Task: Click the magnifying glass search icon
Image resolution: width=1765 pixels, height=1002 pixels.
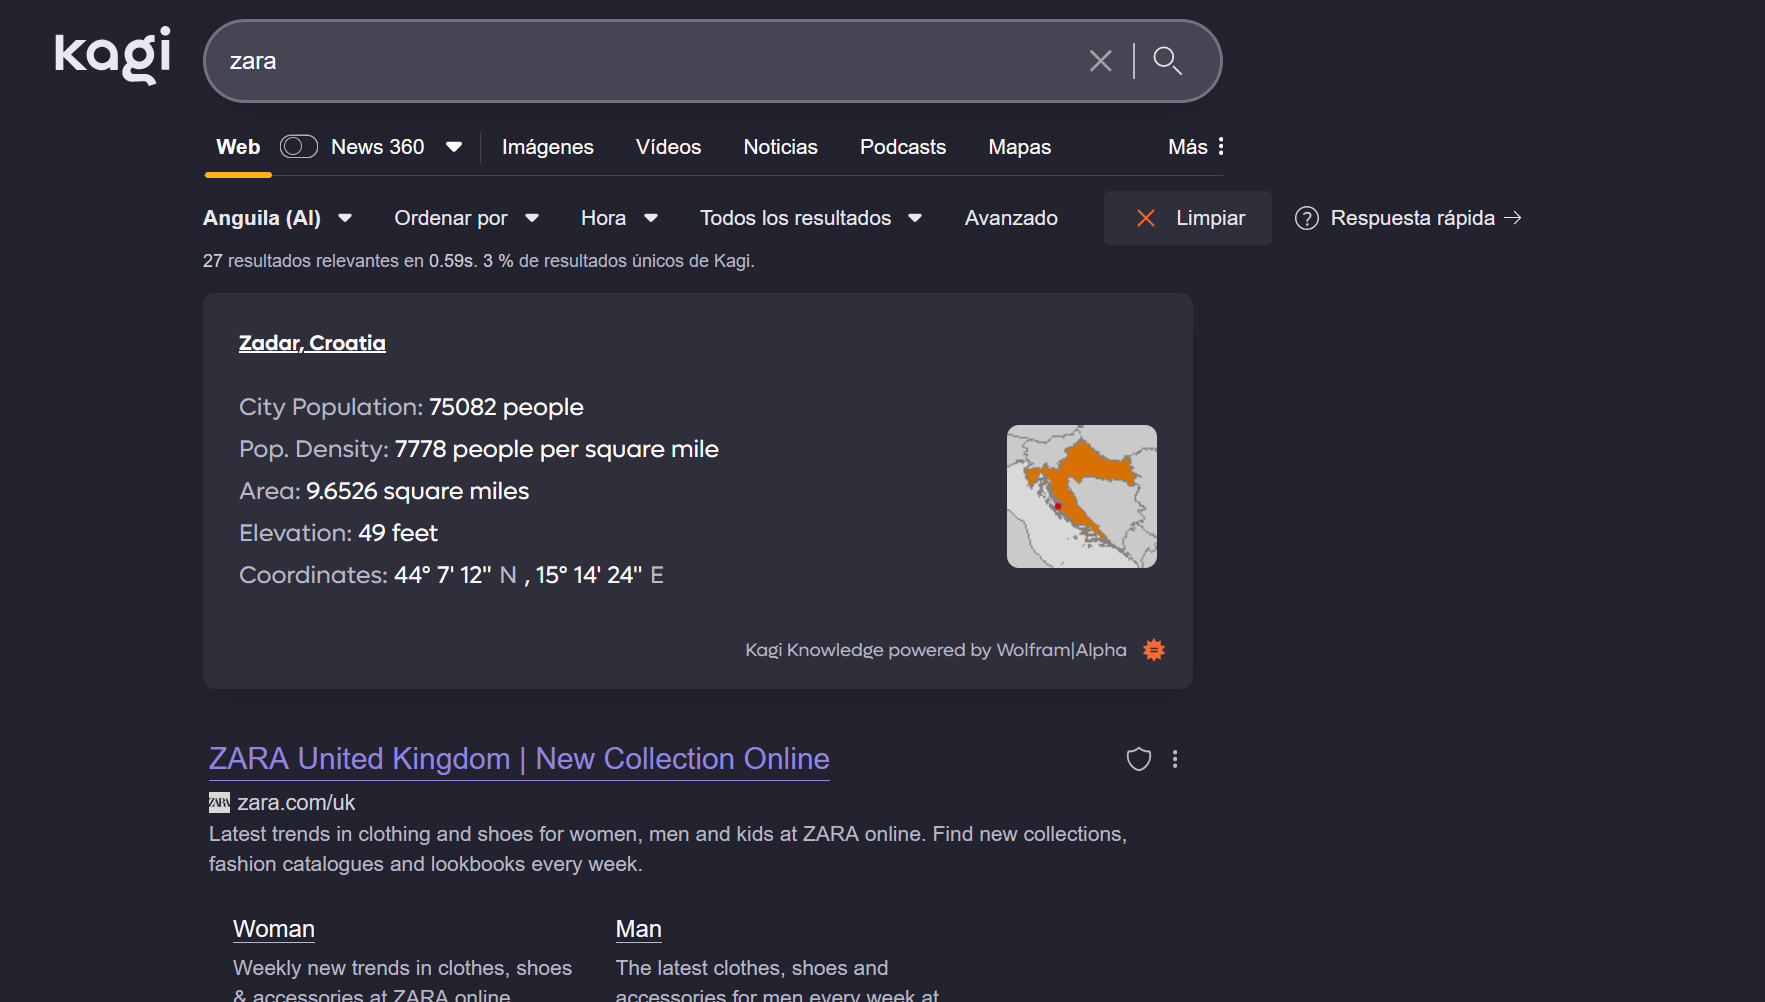Action: coord(1167,61)
